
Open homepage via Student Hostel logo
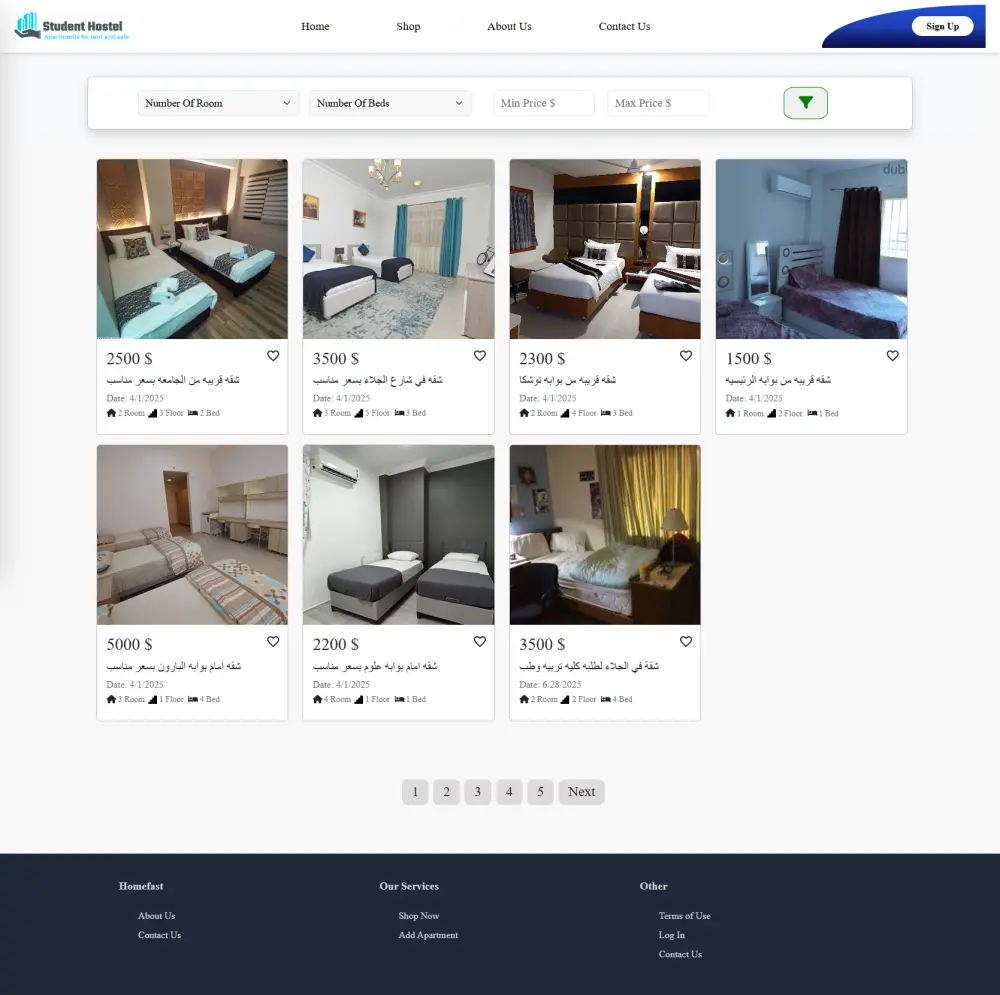(70, 26)
